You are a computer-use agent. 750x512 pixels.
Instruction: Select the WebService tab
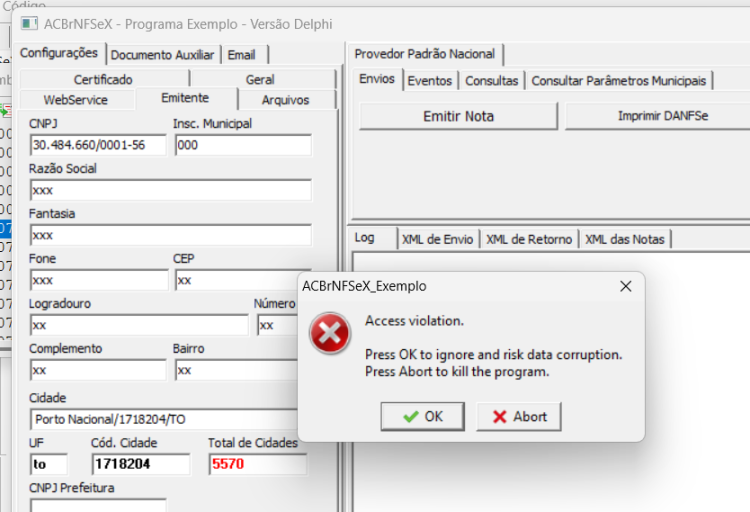click(x=76, y=100)
